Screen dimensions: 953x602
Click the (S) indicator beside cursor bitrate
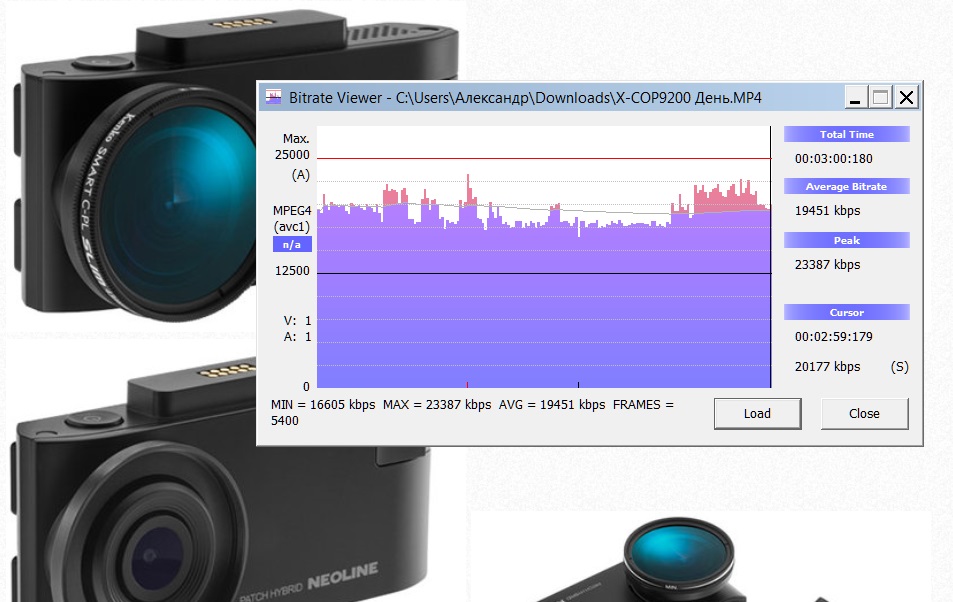pos(899,367)
